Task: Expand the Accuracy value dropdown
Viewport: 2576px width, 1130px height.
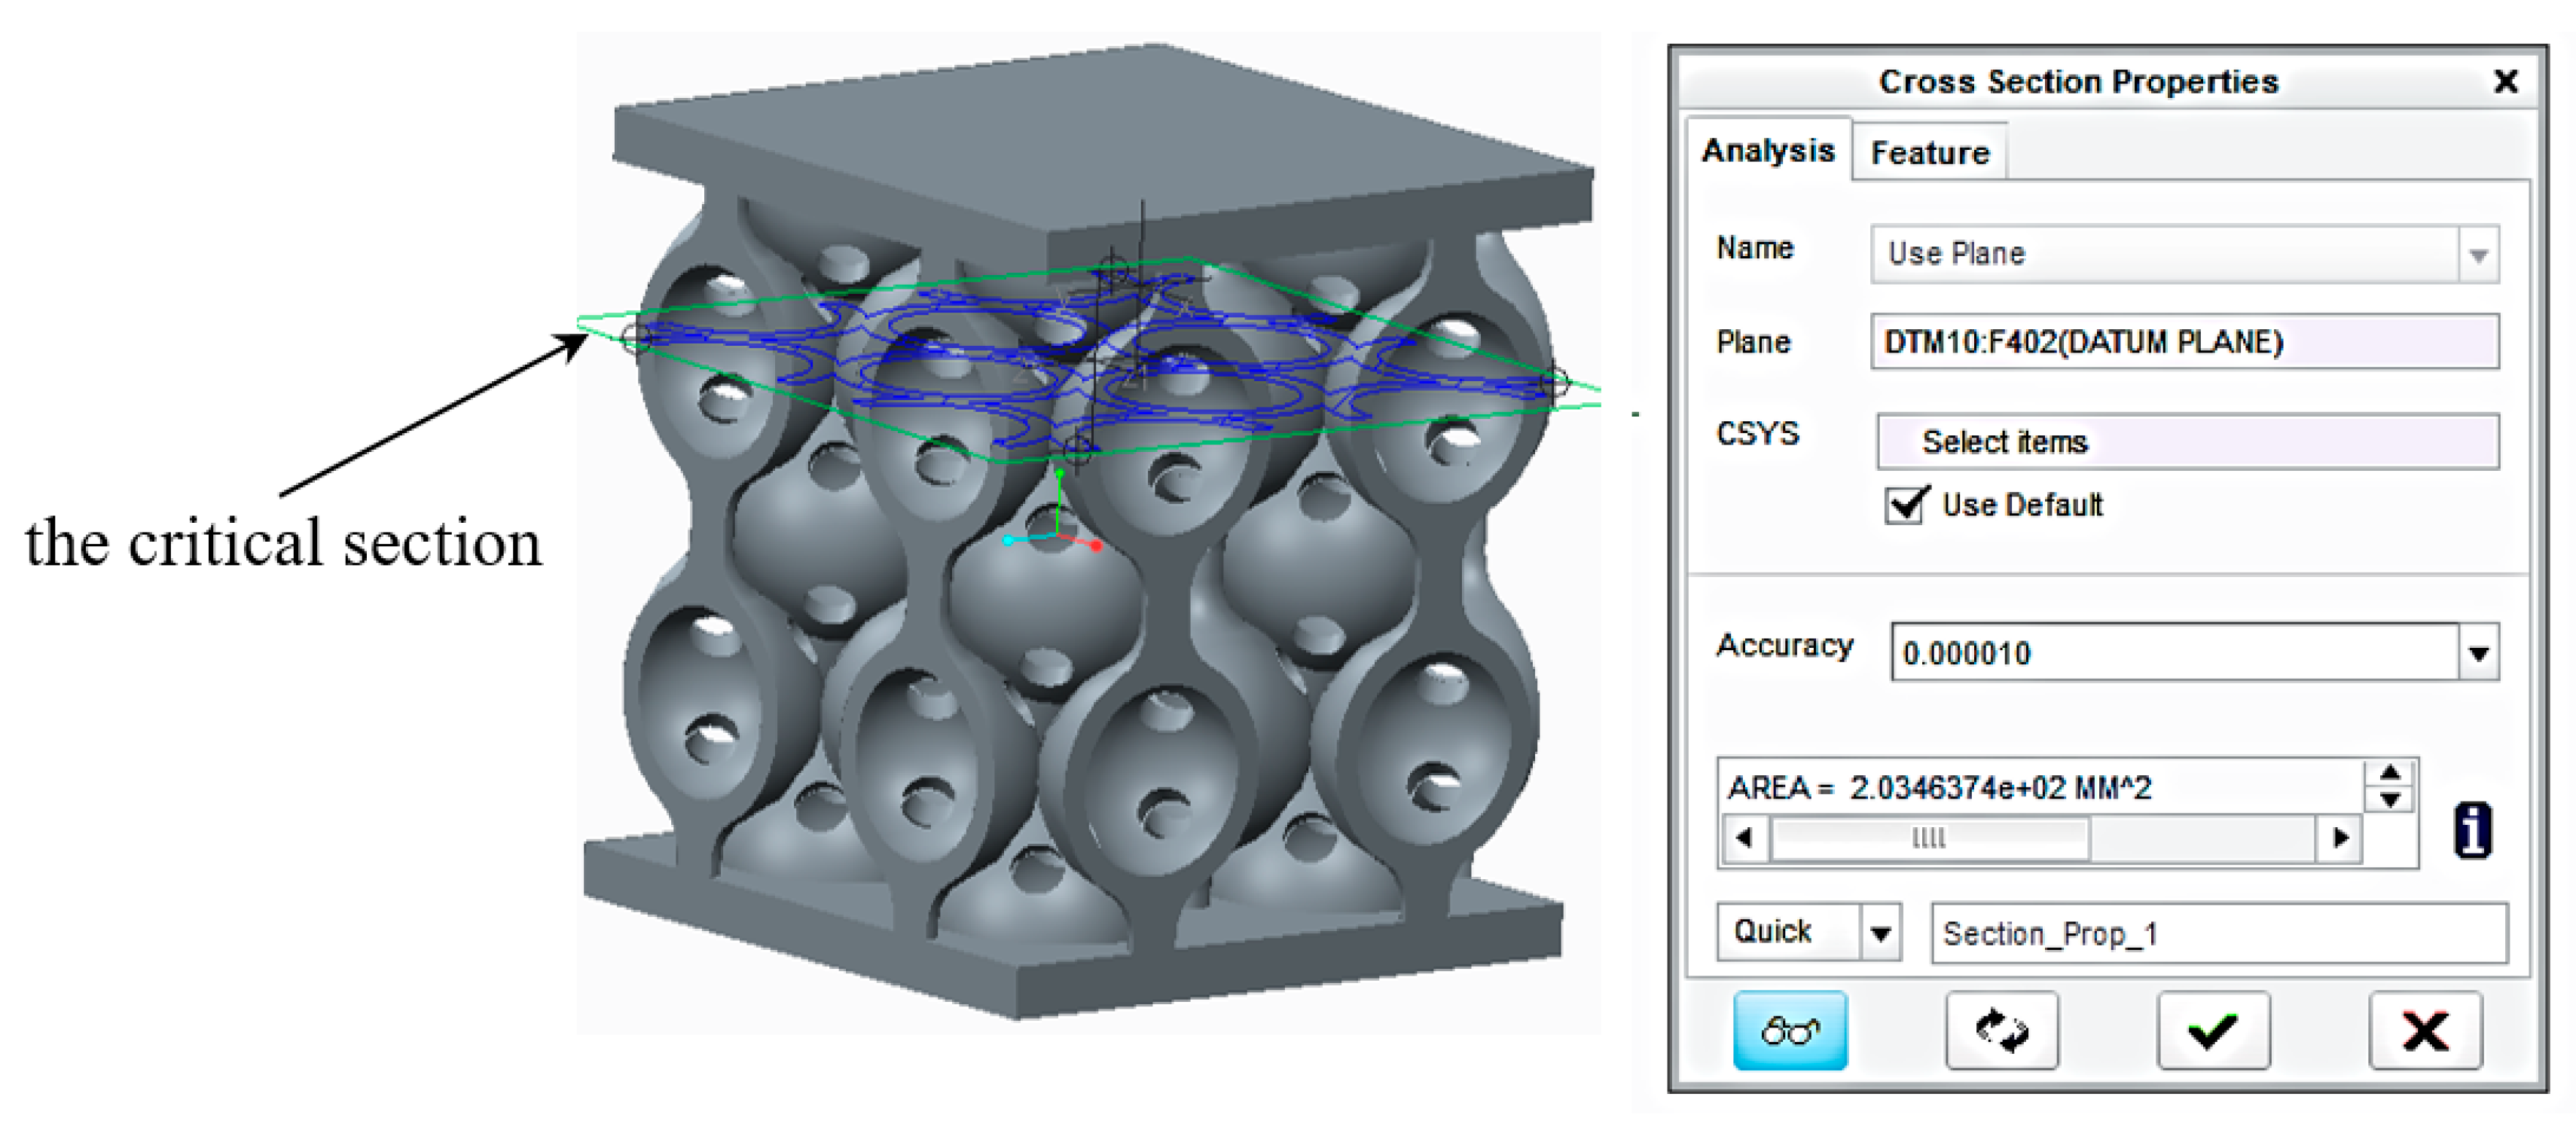Action: click(2478, 653)
